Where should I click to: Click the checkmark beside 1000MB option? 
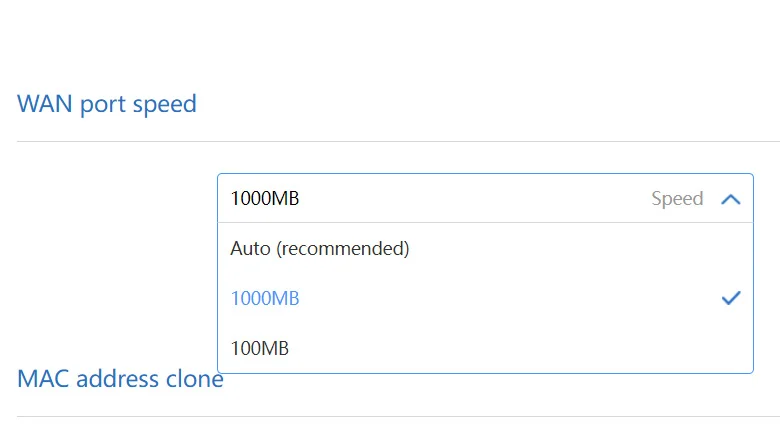click(730, 298)
